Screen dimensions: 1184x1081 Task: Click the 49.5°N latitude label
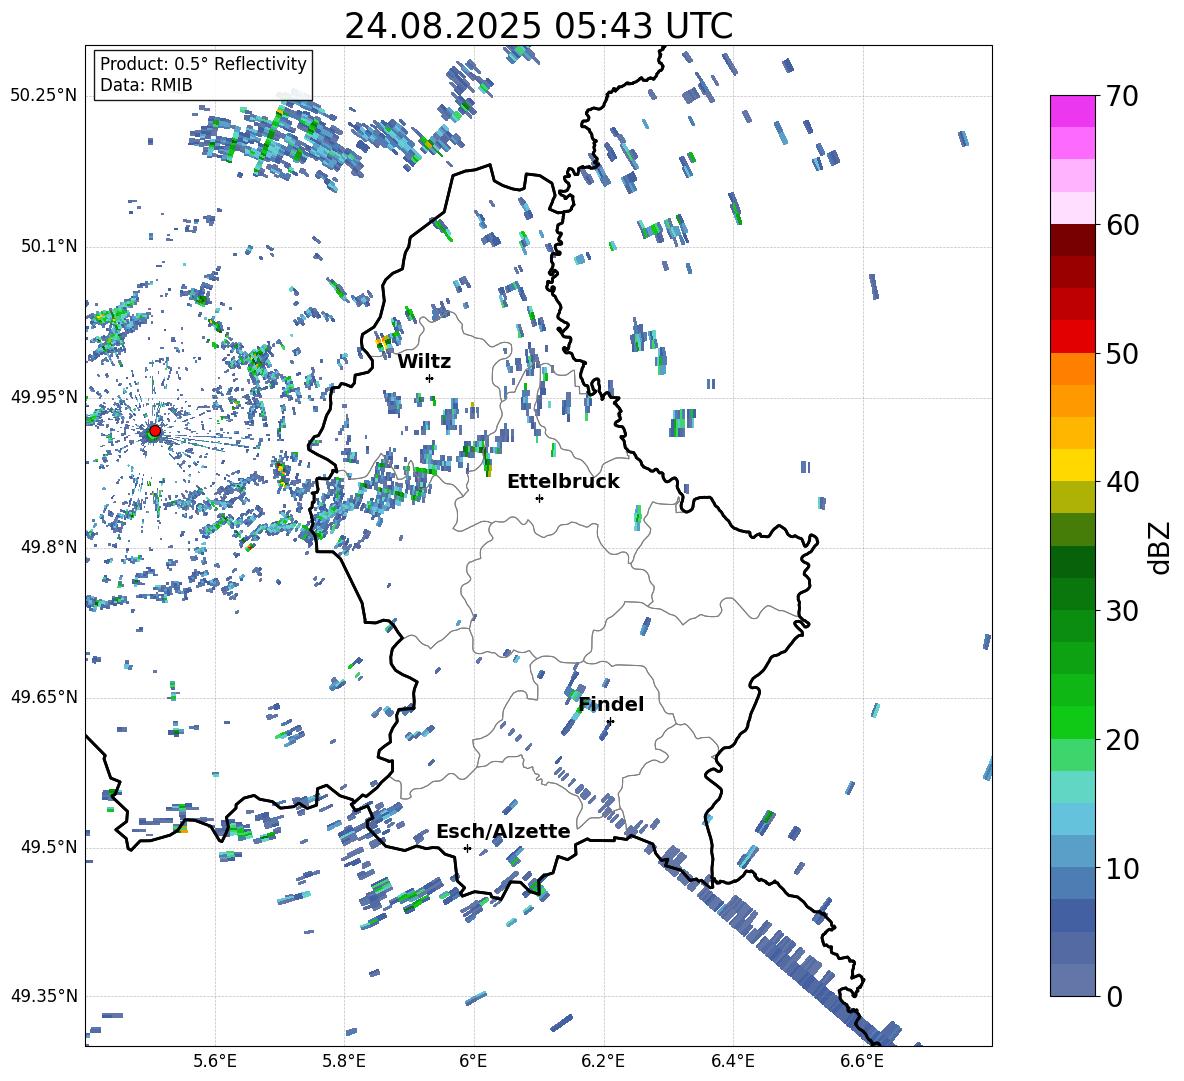(x=49, y=847)
